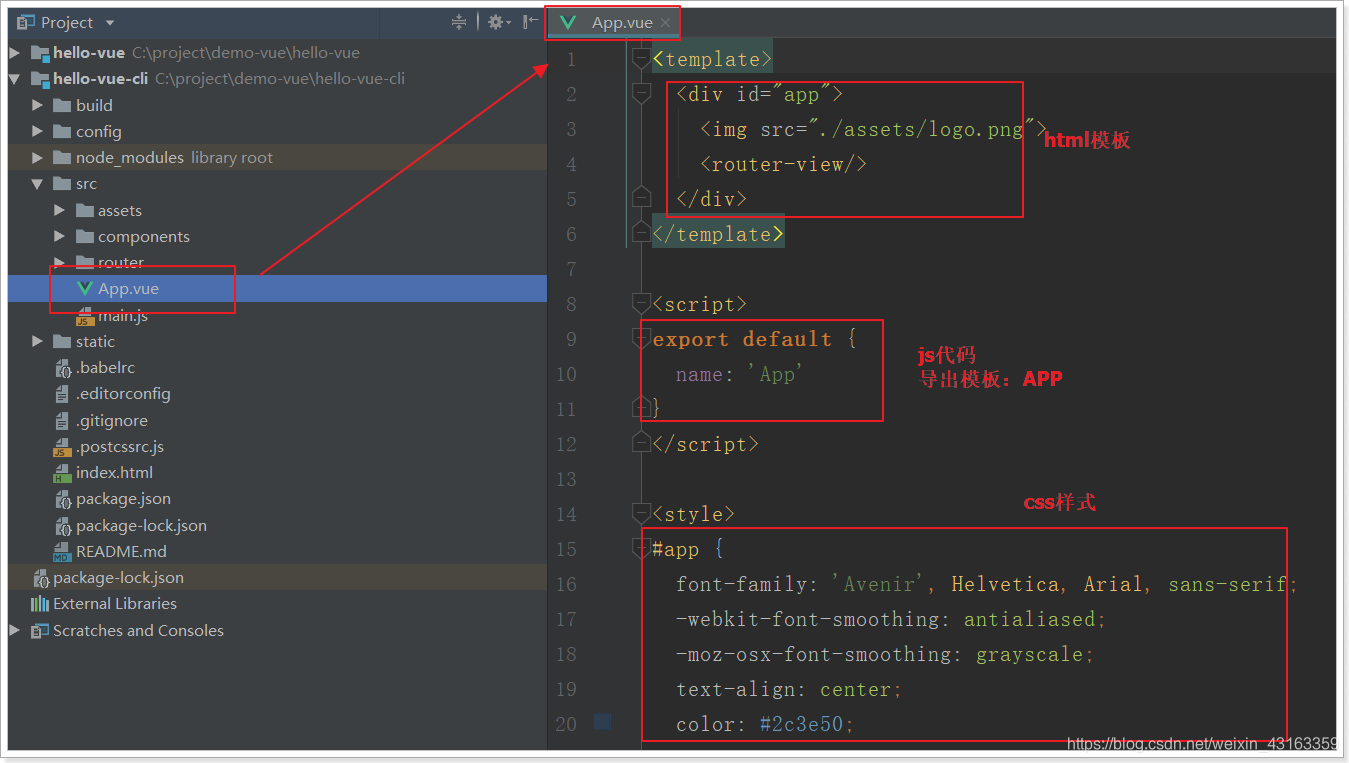Click the Vue file icon of App.vue in tree
1349x763 pixels.
click(x=85, y=288)
